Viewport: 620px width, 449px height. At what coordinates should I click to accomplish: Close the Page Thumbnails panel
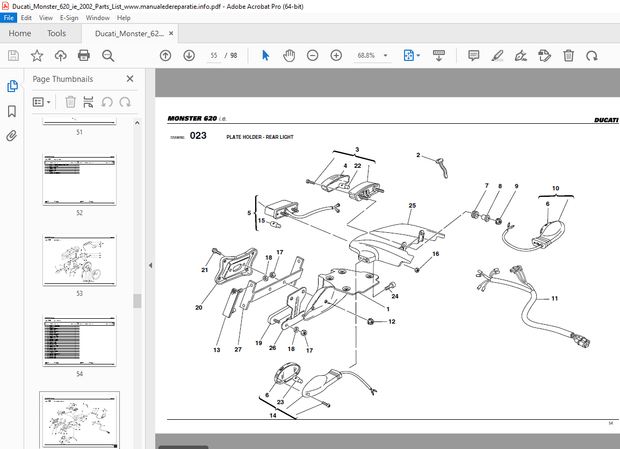[x=130, y=79]
